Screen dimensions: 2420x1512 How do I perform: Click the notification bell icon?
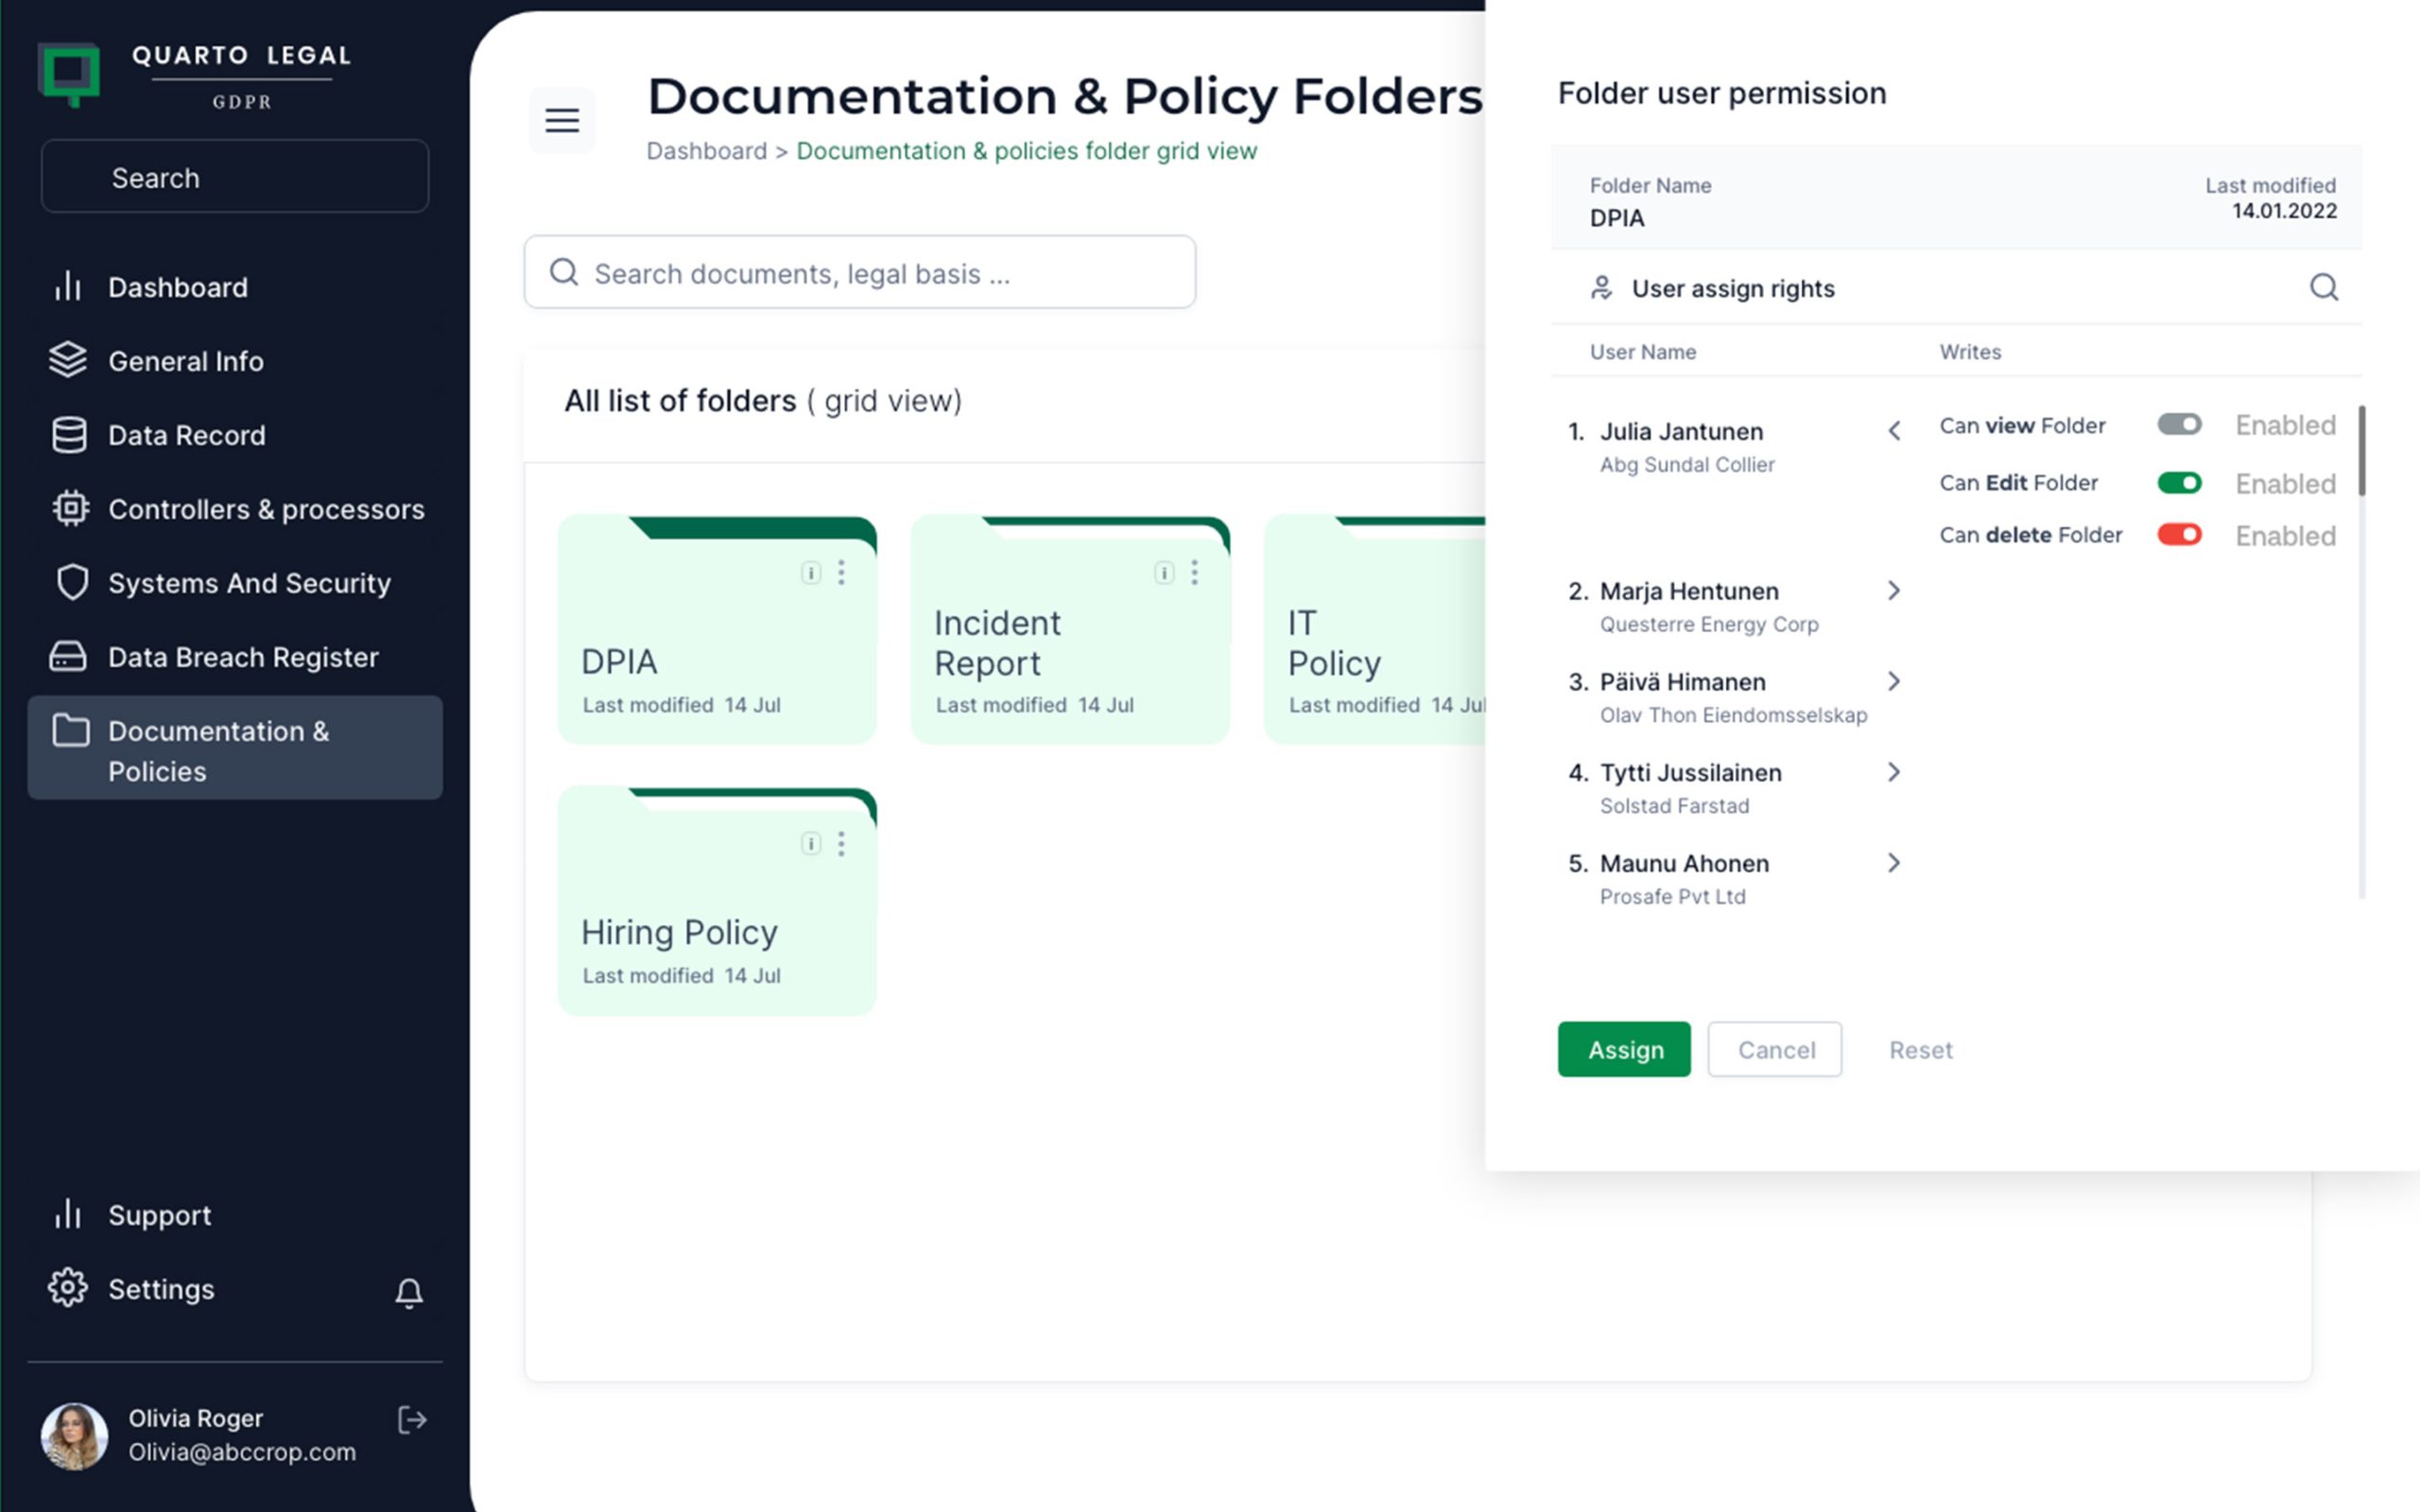[408, 1292]
